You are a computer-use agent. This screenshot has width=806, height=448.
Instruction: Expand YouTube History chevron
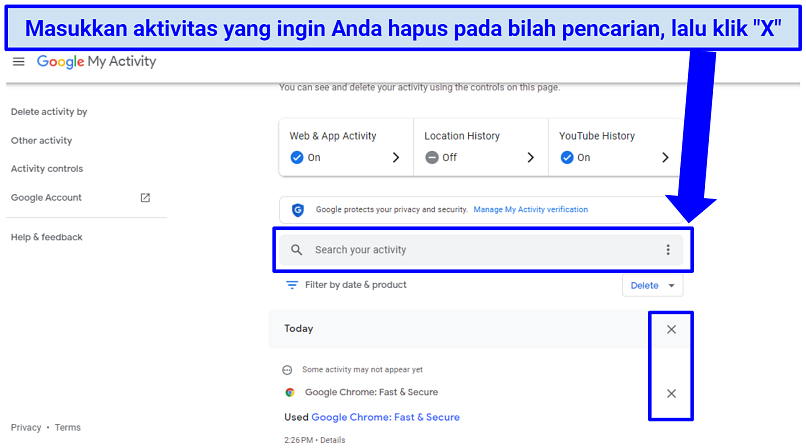[665, 157]
